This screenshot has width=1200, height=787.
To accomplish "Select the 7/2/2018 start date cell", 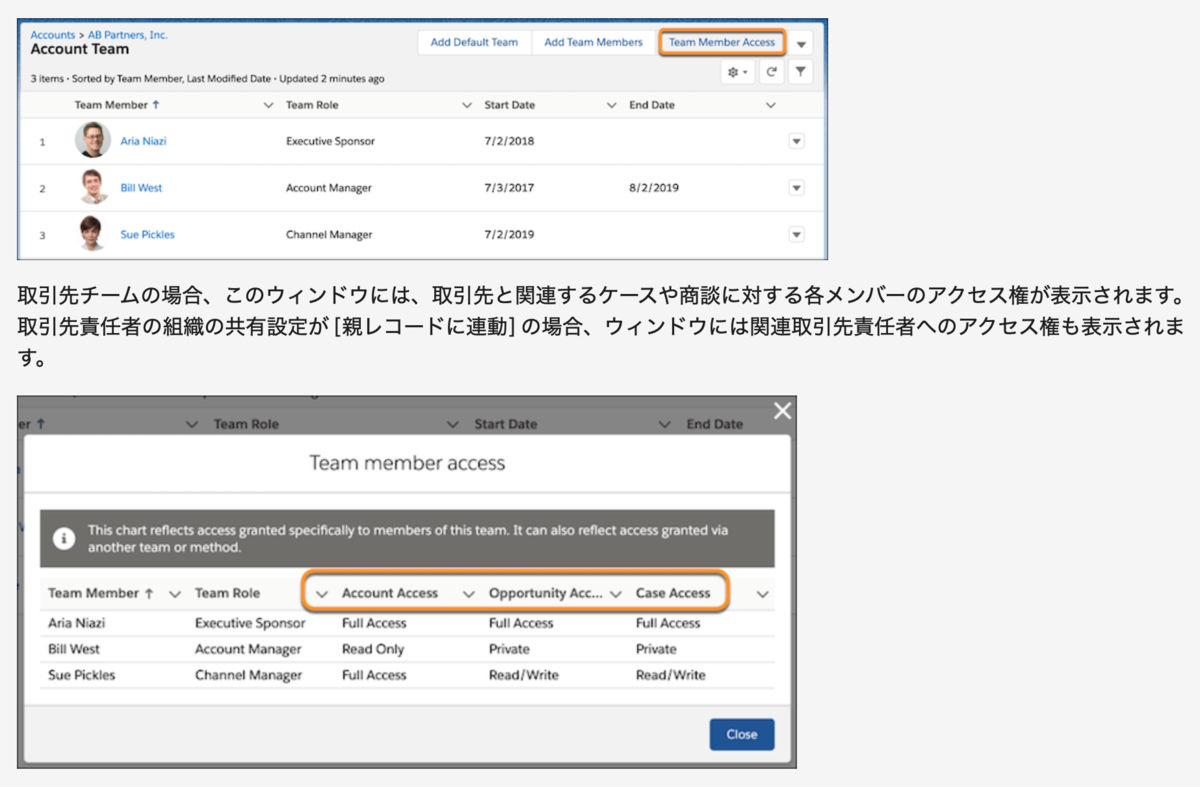I will coord(509,141).
